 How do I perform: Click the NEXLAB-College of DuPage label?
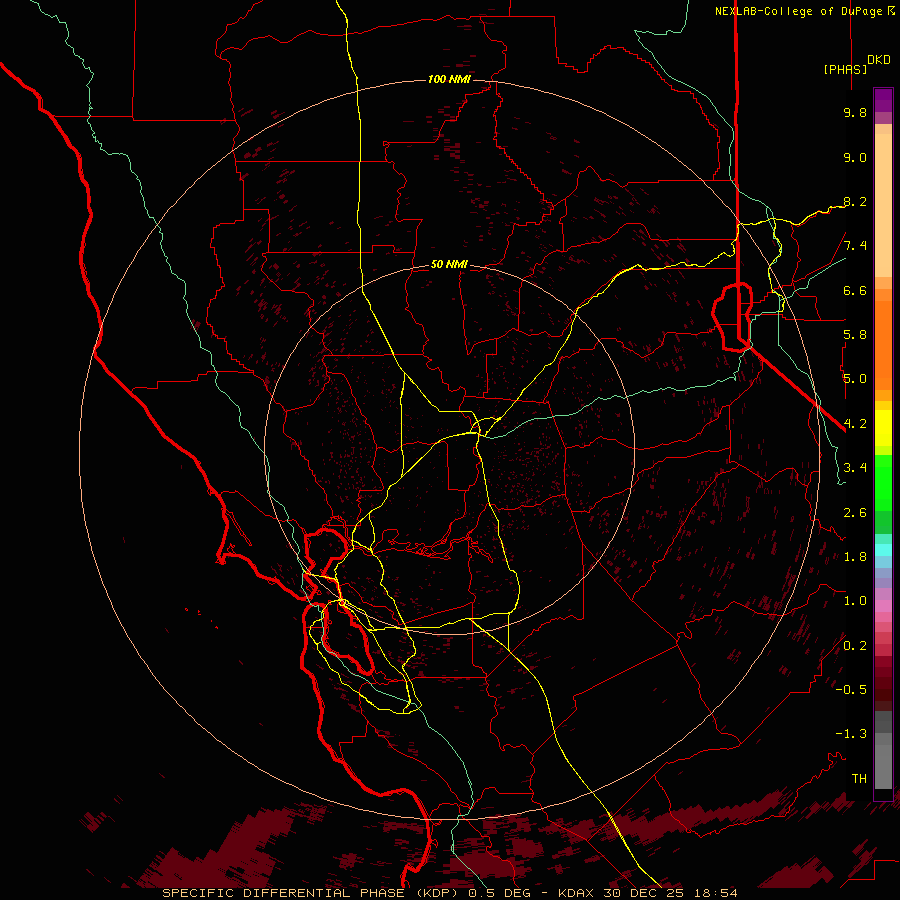pos(804,11)
